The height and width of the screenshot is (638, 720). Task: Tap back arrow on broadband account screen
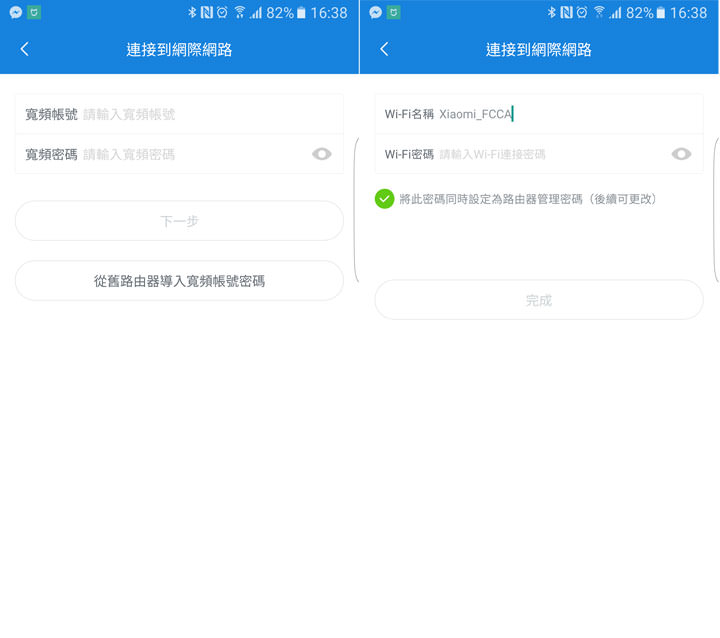point(25,49)
